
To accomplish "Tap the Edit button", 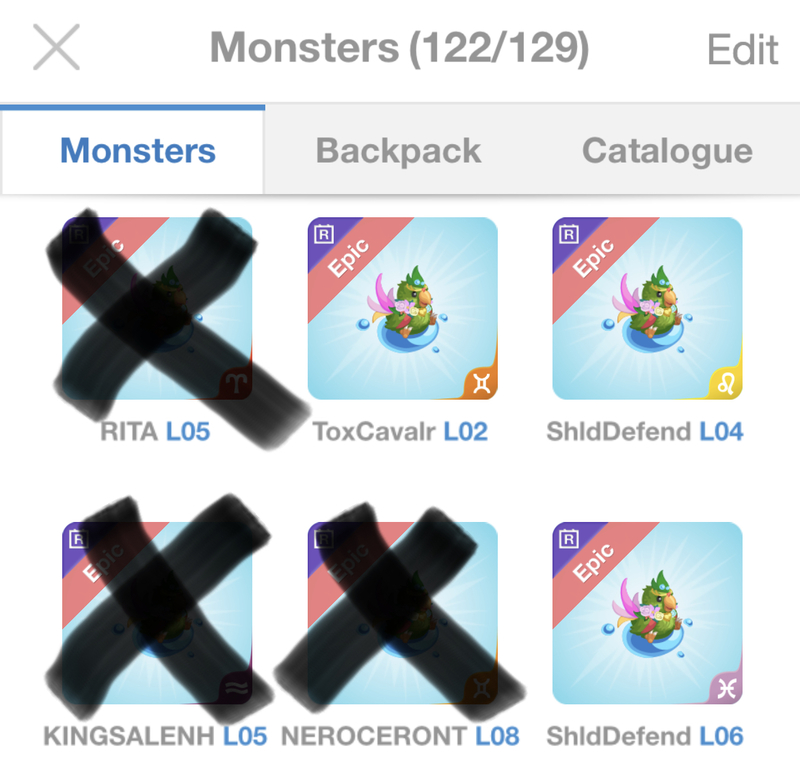I will click(742, 50).
